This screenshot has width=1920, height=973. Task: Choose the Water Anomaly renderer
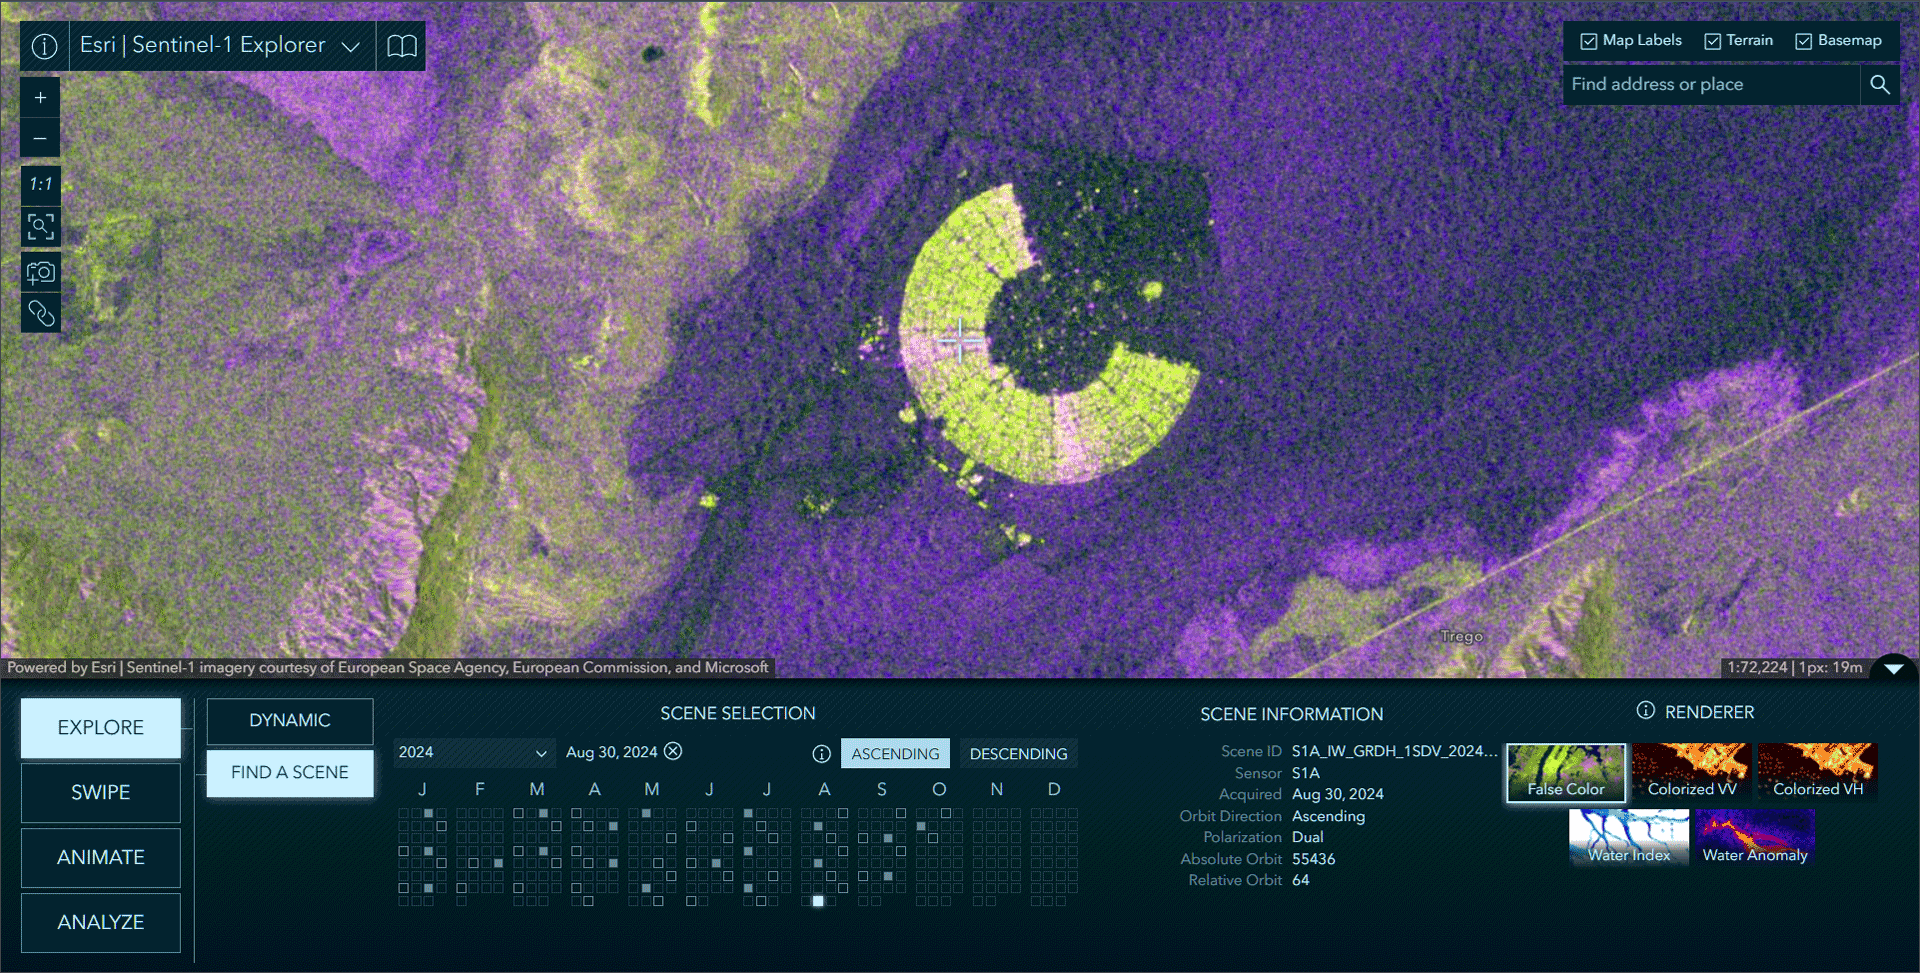1755,837
